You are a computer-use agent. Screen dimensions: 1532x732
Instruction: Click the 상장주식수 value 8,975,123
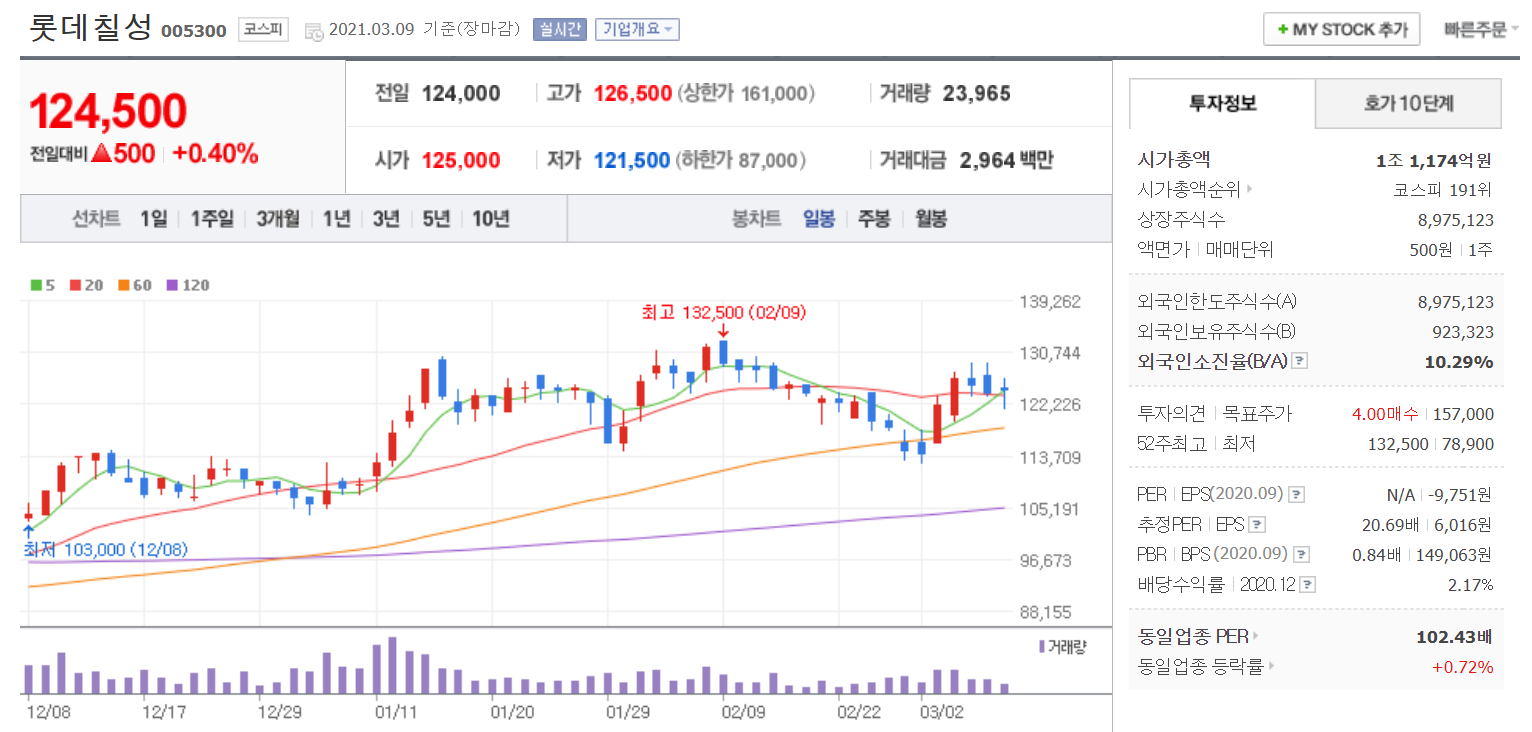coord(1455,219)
